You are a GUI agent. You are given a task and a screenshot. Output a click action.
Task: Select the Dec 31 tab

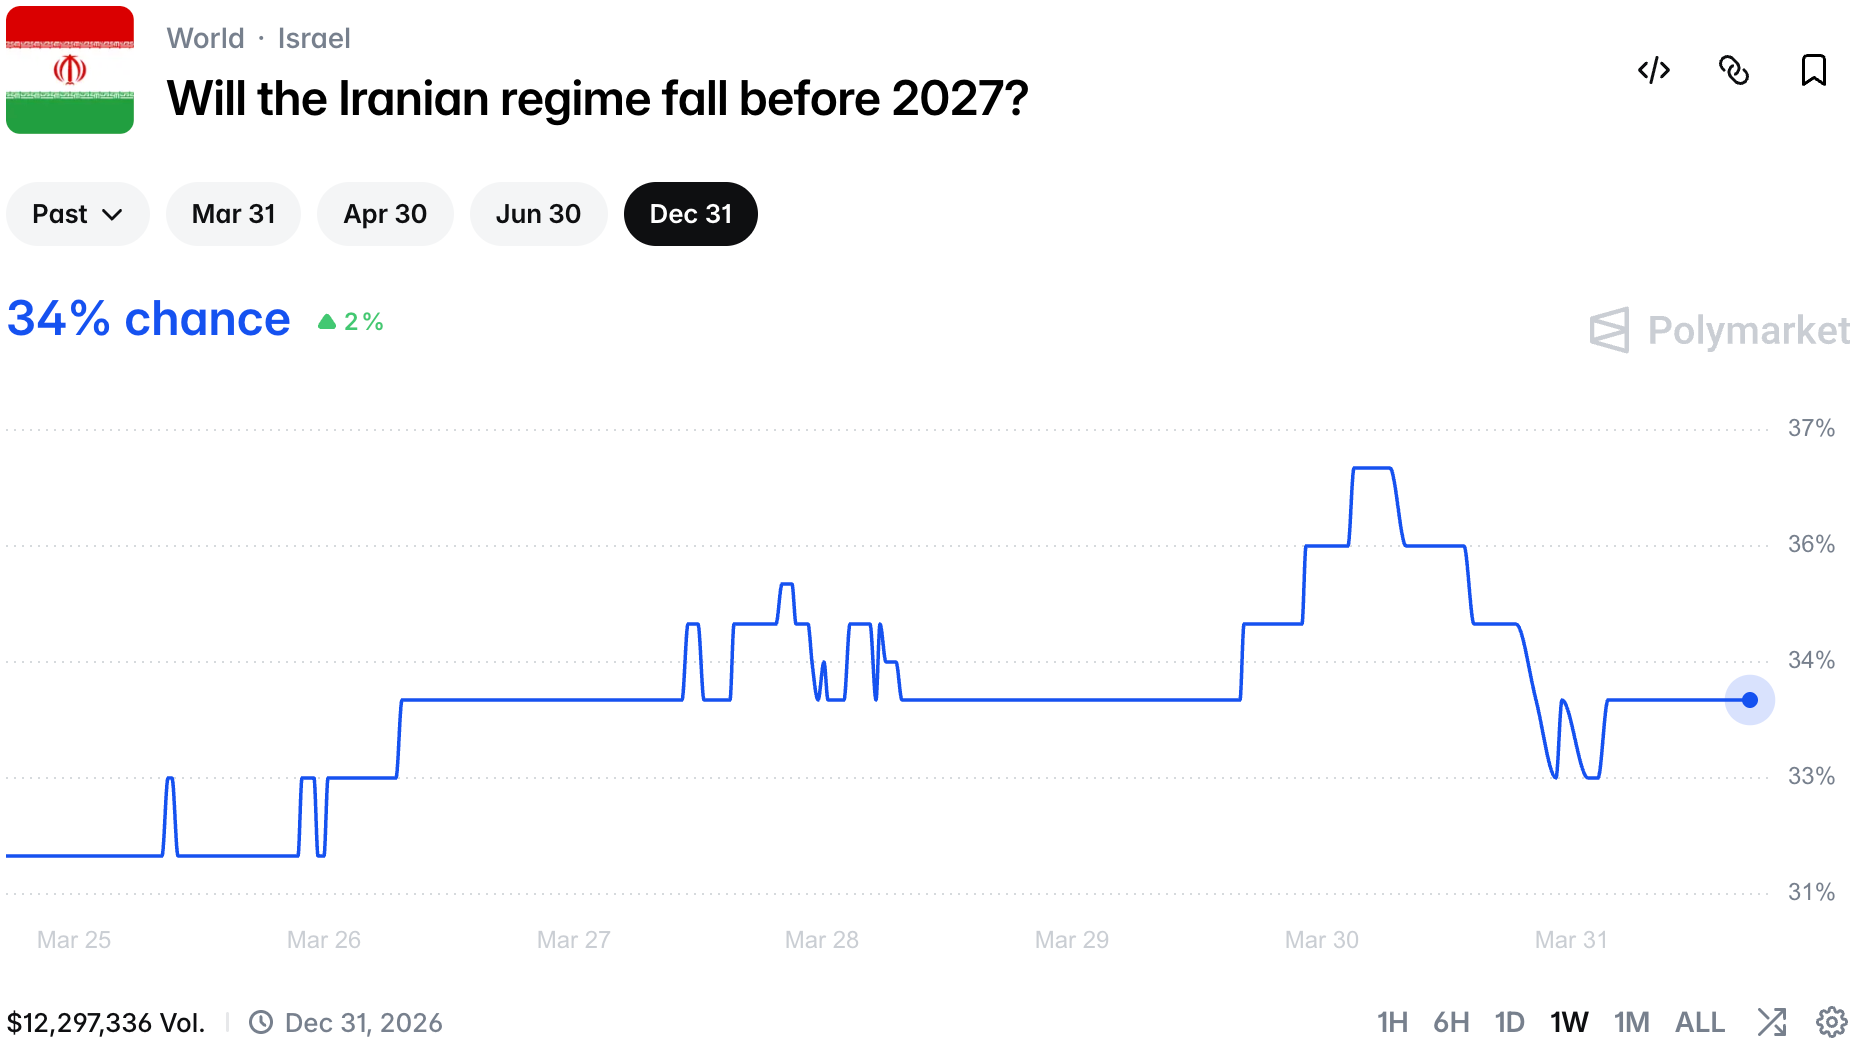[690, 214]
